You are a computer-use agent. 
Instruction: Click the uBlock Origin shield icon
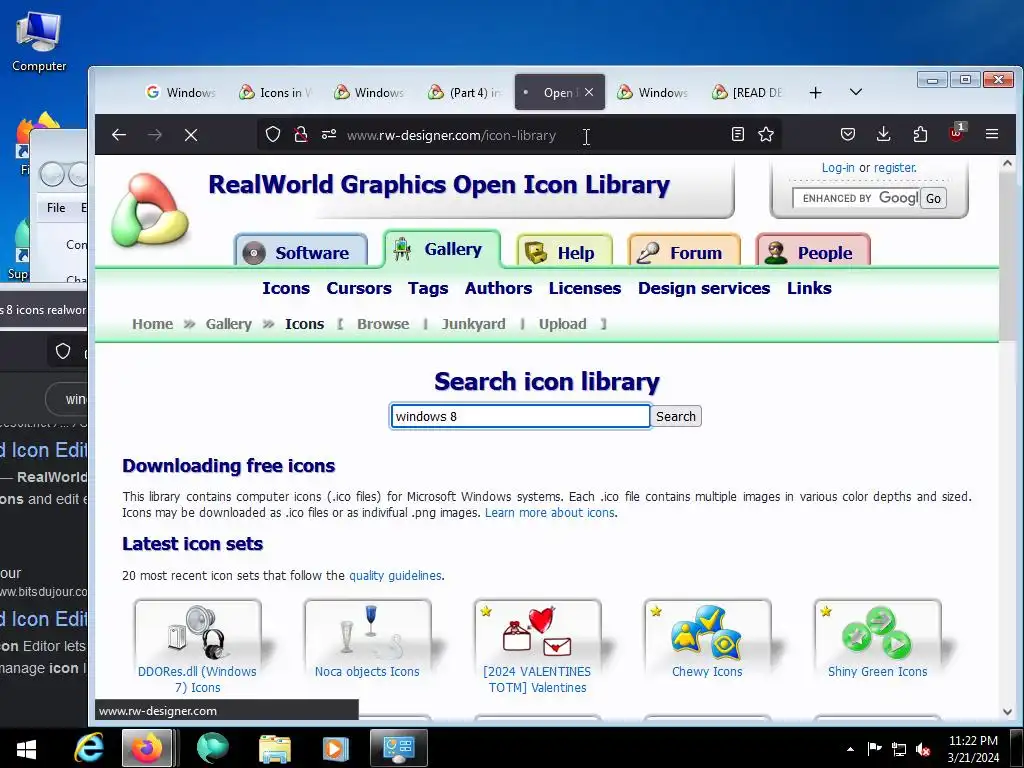pos(956,133)
